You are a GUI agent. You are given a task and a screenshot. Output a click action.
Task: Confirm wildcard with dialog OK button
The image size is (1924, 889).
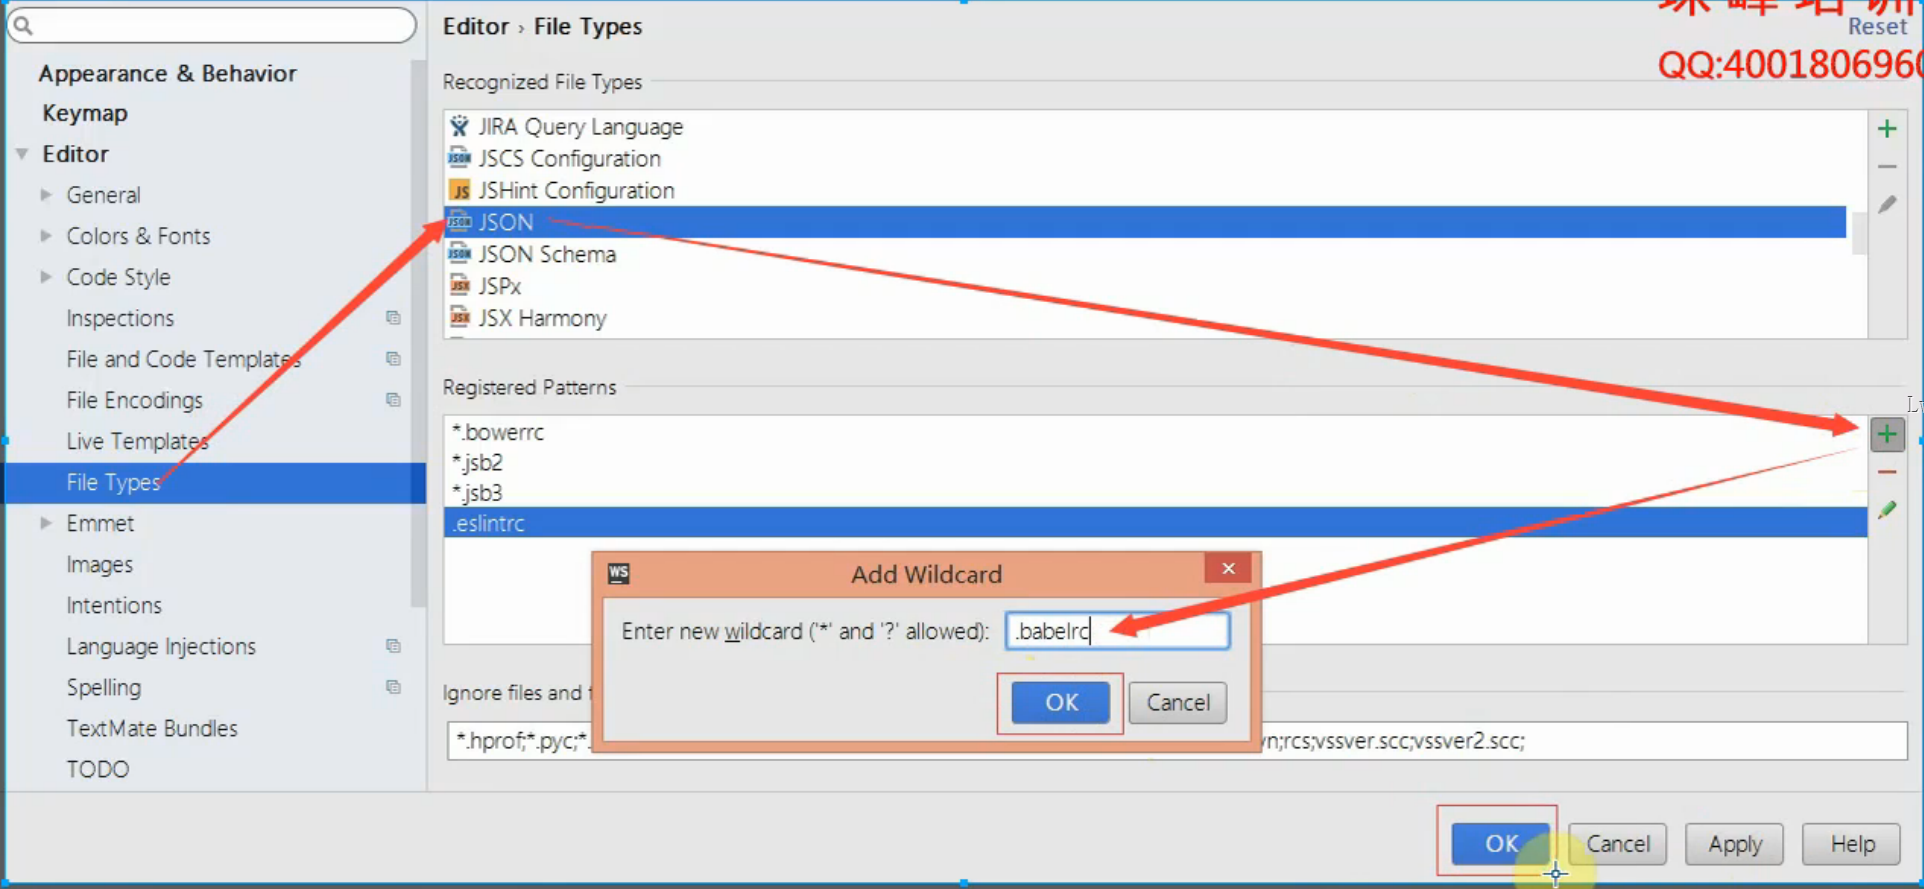coord(1060,702)
